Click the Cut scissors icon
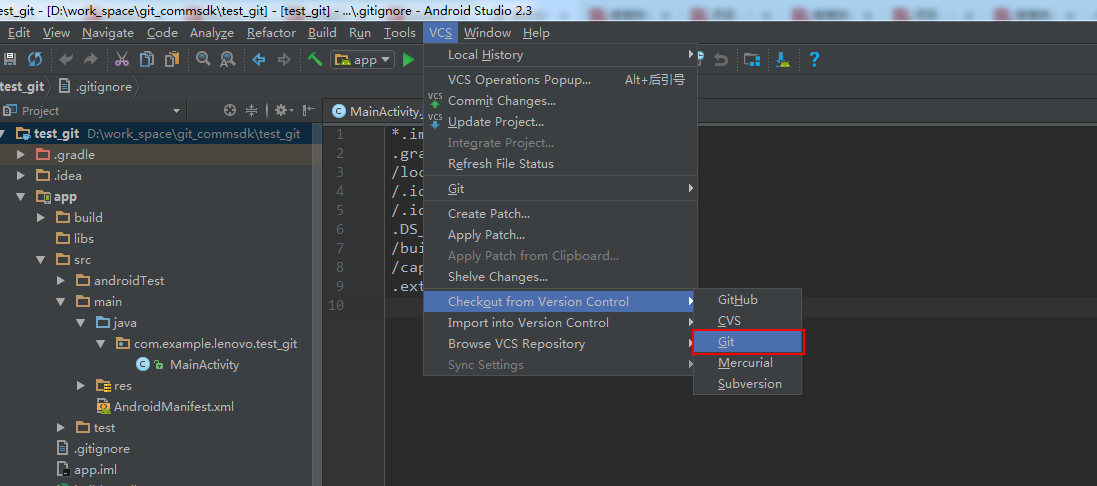Screen dimensions: 1097x486 click(x=122, y=59)
